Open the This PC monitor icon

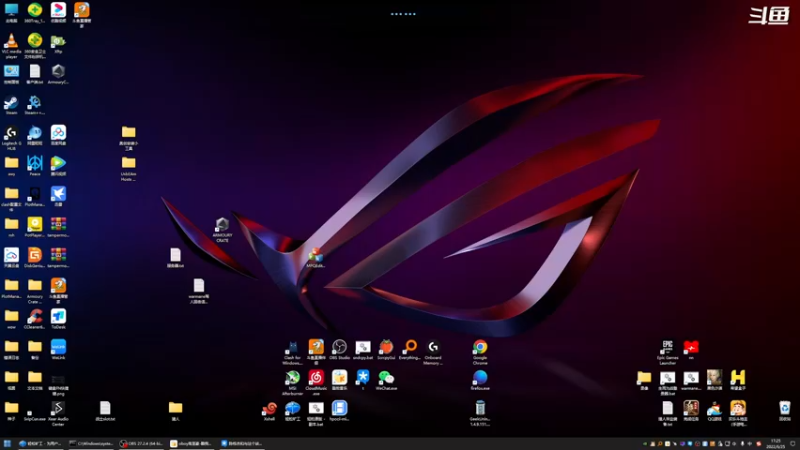click(11, 10)
